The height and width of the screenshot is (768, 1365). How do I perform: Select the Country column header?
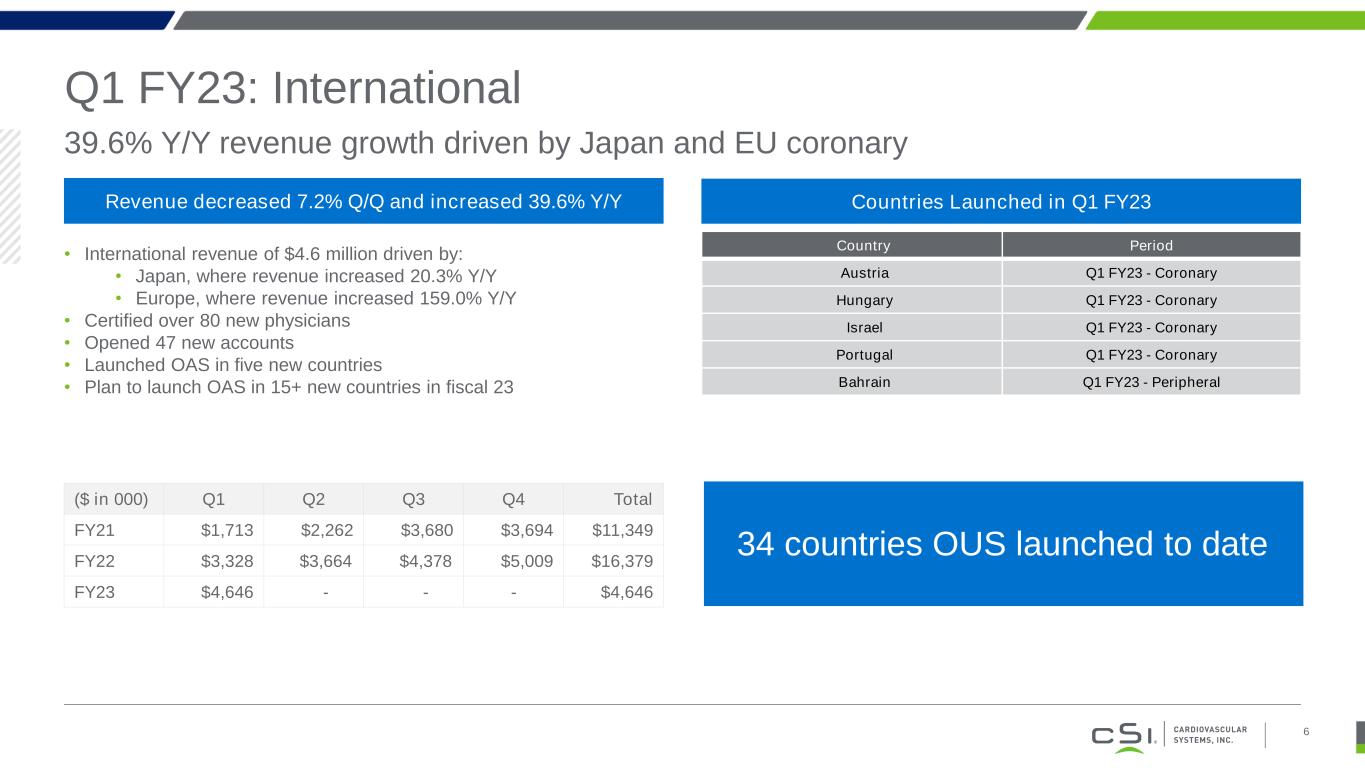point(851,245)
